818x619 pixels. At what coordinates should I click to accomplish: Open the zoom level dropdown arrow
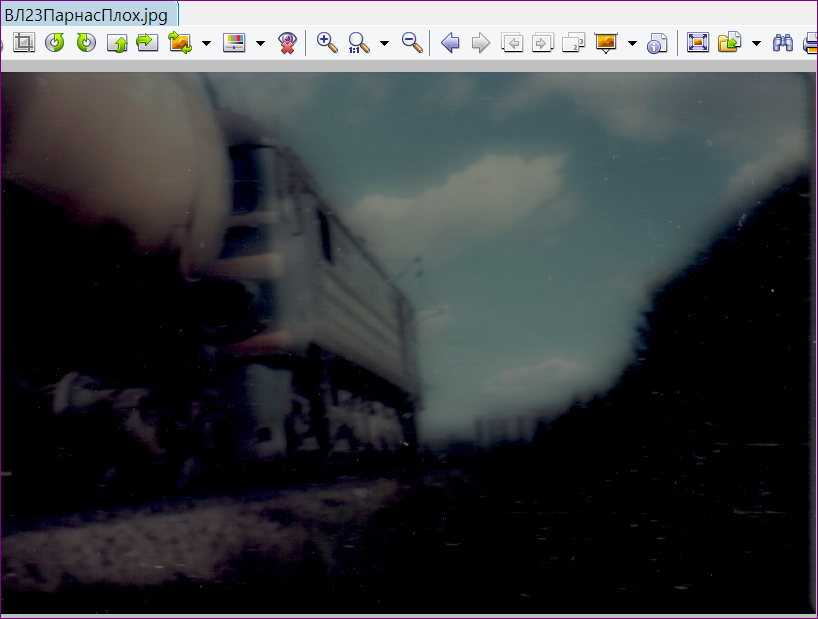[x=384, y=43]
